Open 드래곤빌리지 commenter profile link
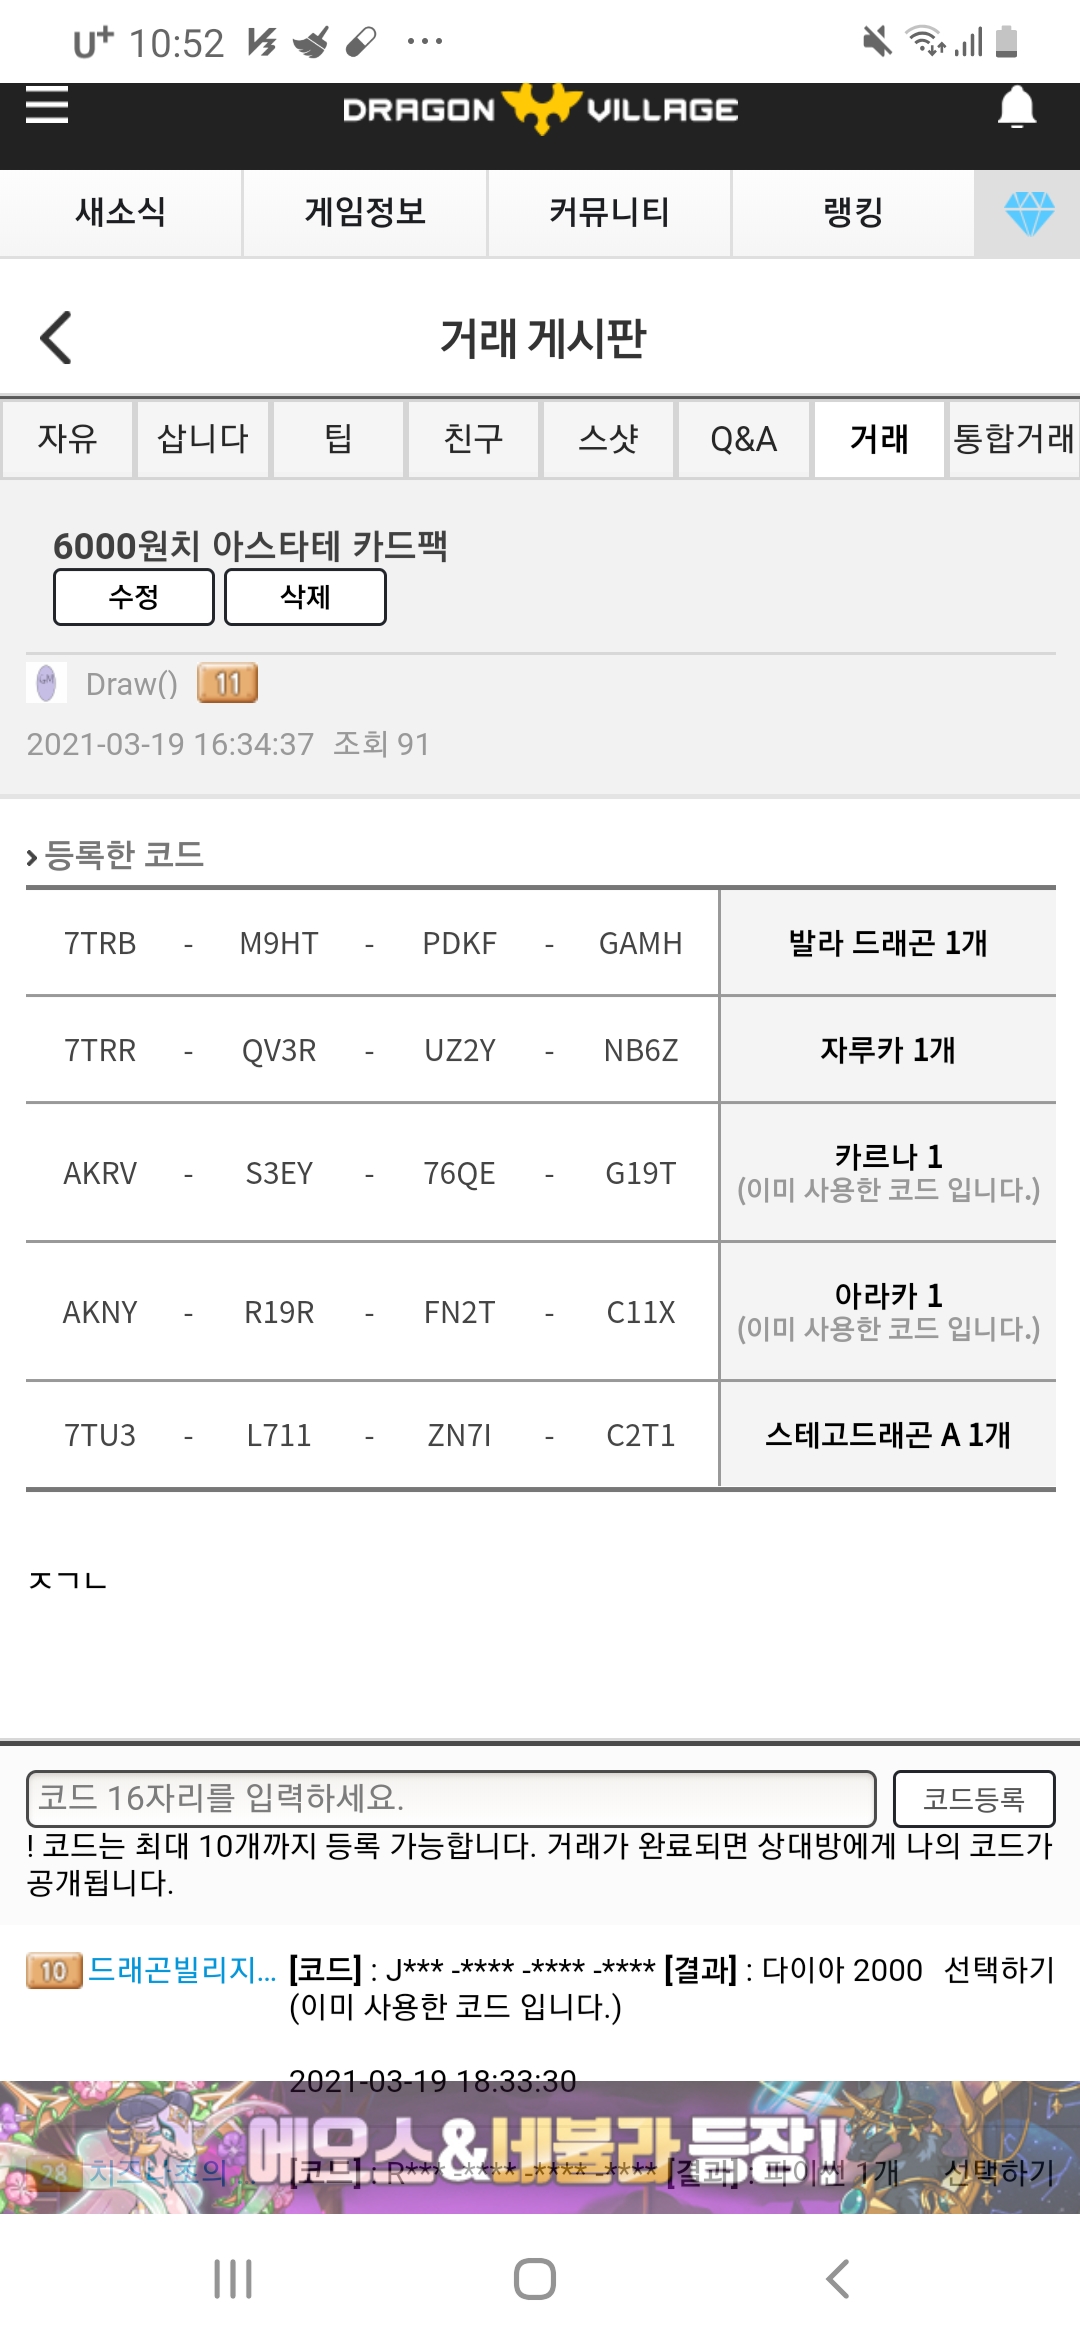Screen dimensions: 1080x2340 [x=181, y=1969]
